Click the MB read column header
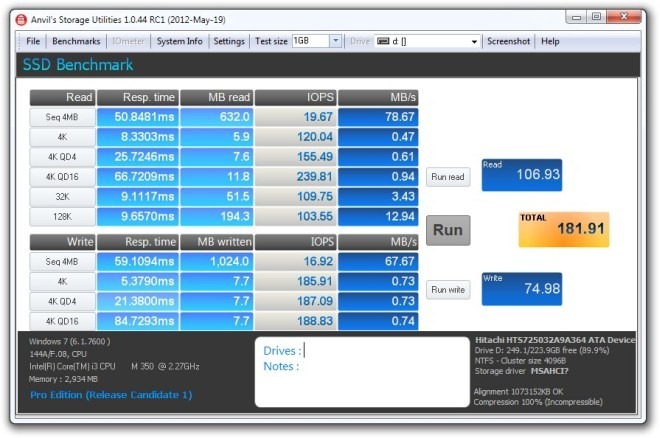Image resolution: width=660 pixels, height=438 pixels. click(x=217, y=97)
